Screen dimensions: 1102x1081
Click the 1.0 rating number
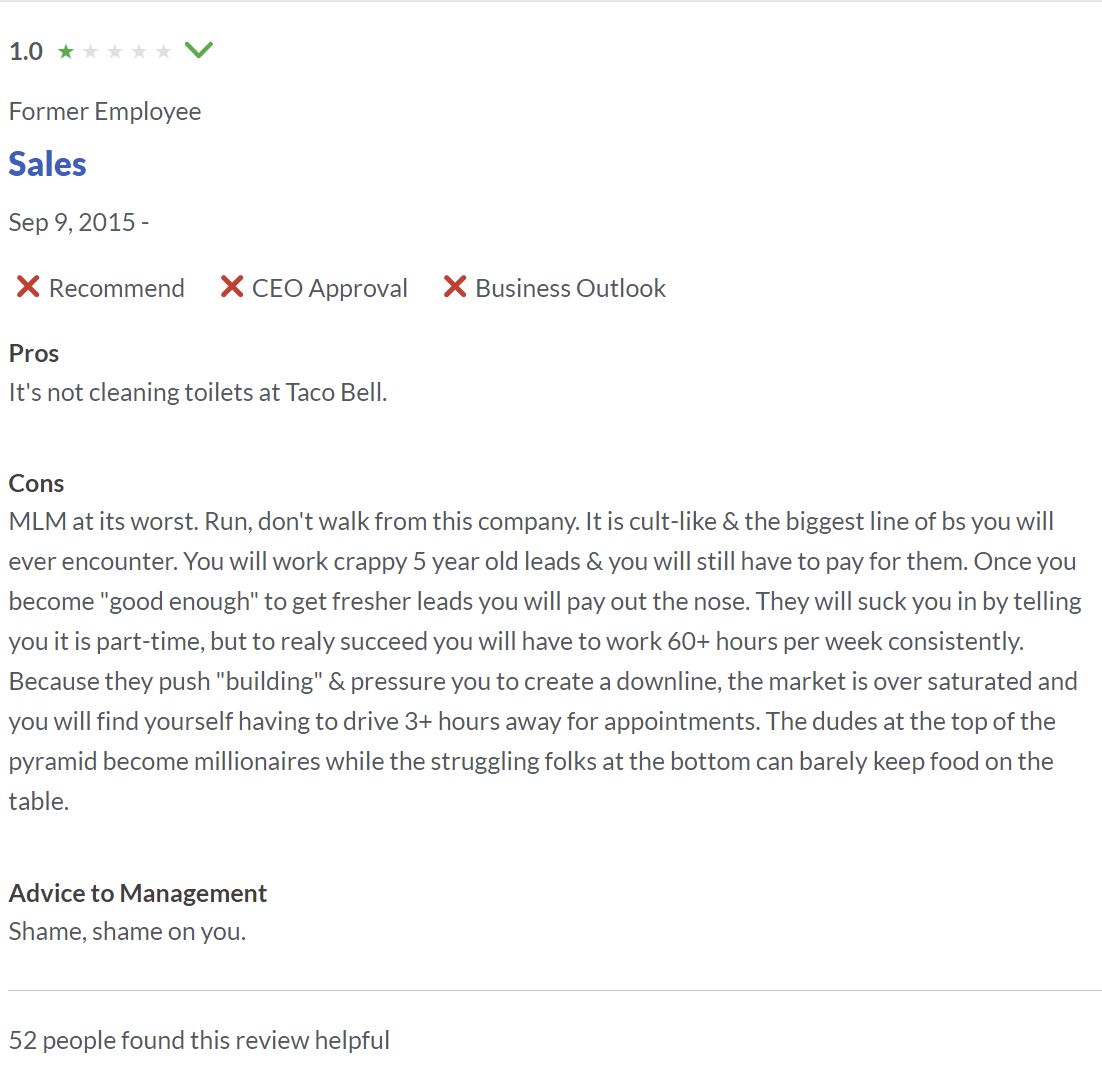pos(26,51)
